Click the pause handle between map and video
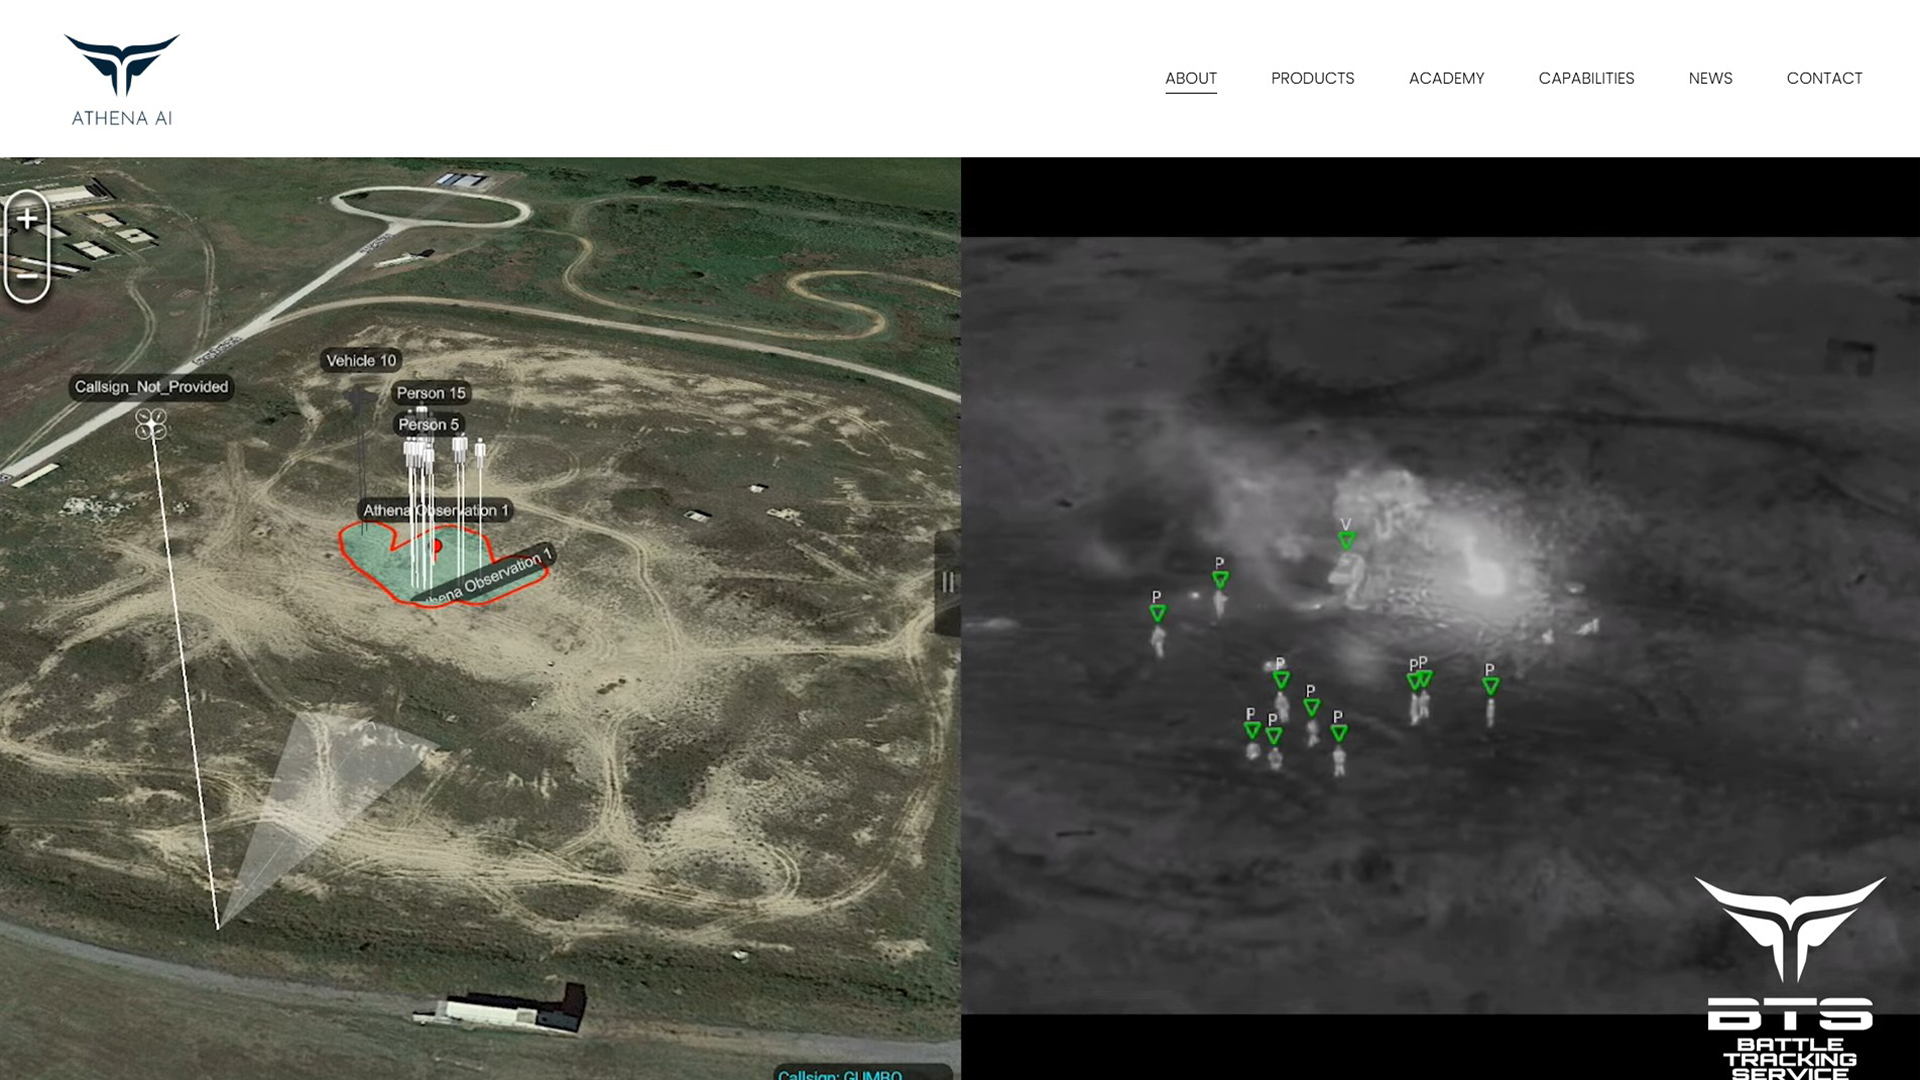Viewport: 1920px width, 1080px height. click(948, 582)
